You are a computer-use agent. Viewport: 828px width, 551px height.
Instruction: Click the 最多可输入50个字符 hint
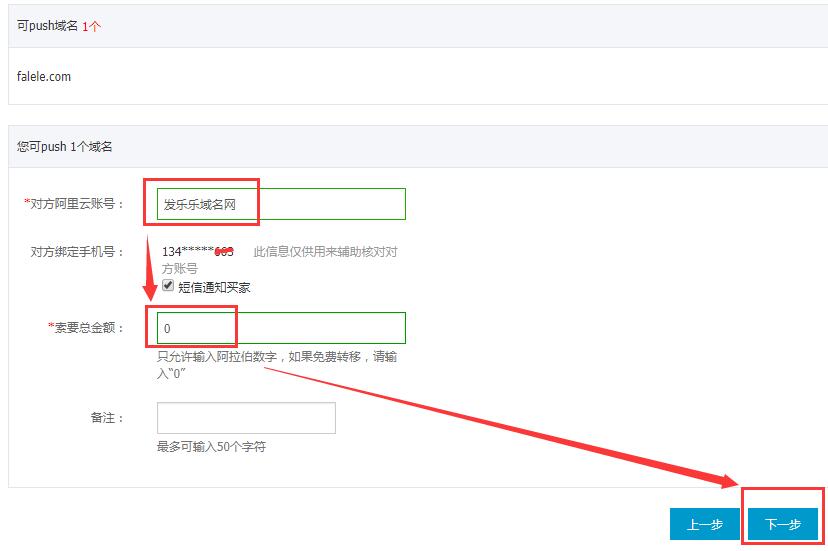pyautogui.click(x=211, y=447)
